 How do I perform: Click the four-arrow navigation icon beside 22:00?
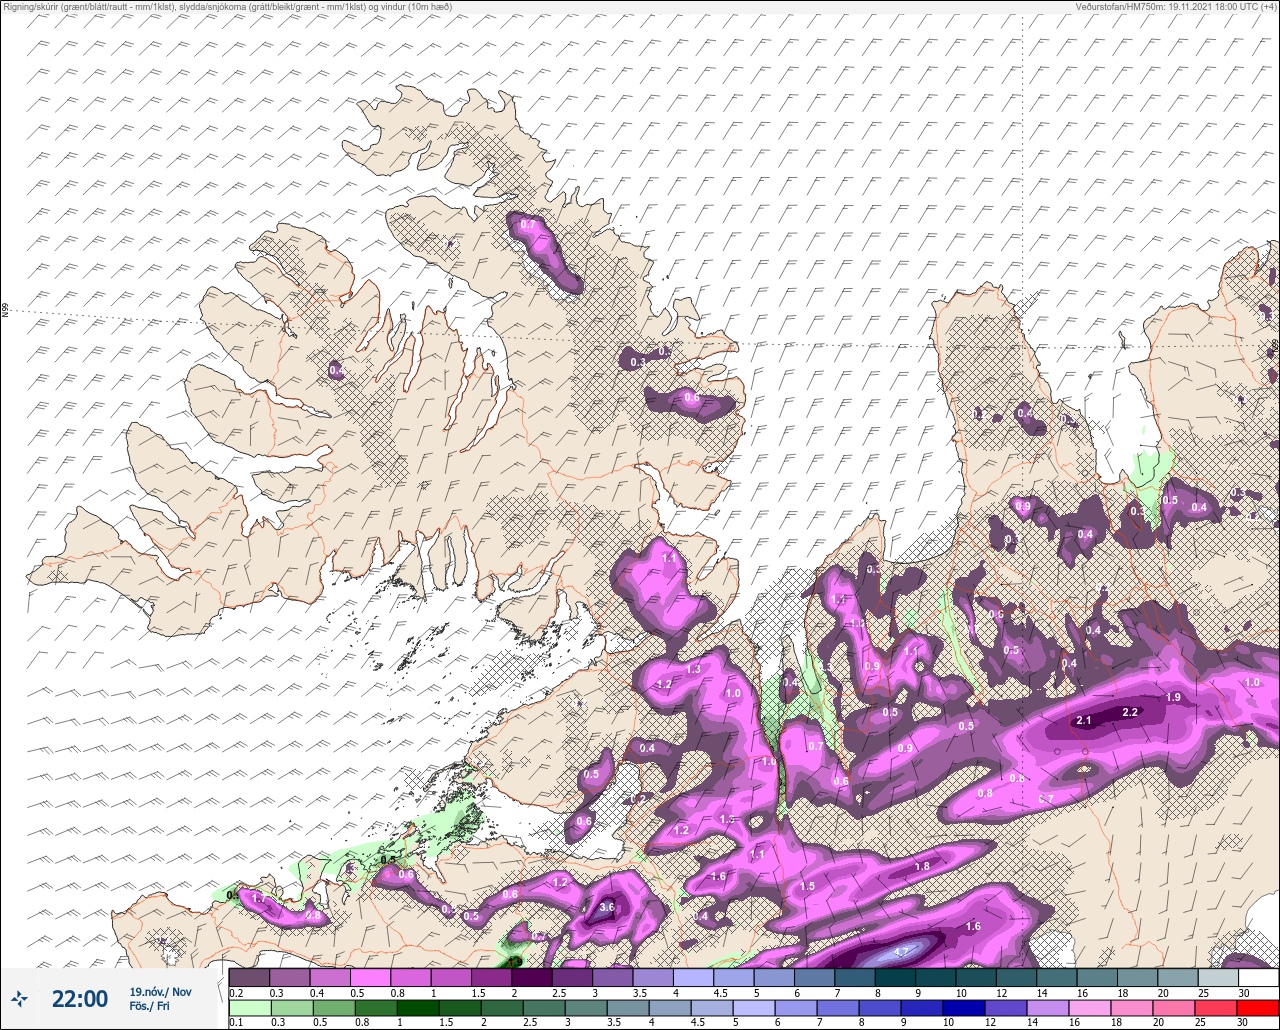tap(19, 998)
